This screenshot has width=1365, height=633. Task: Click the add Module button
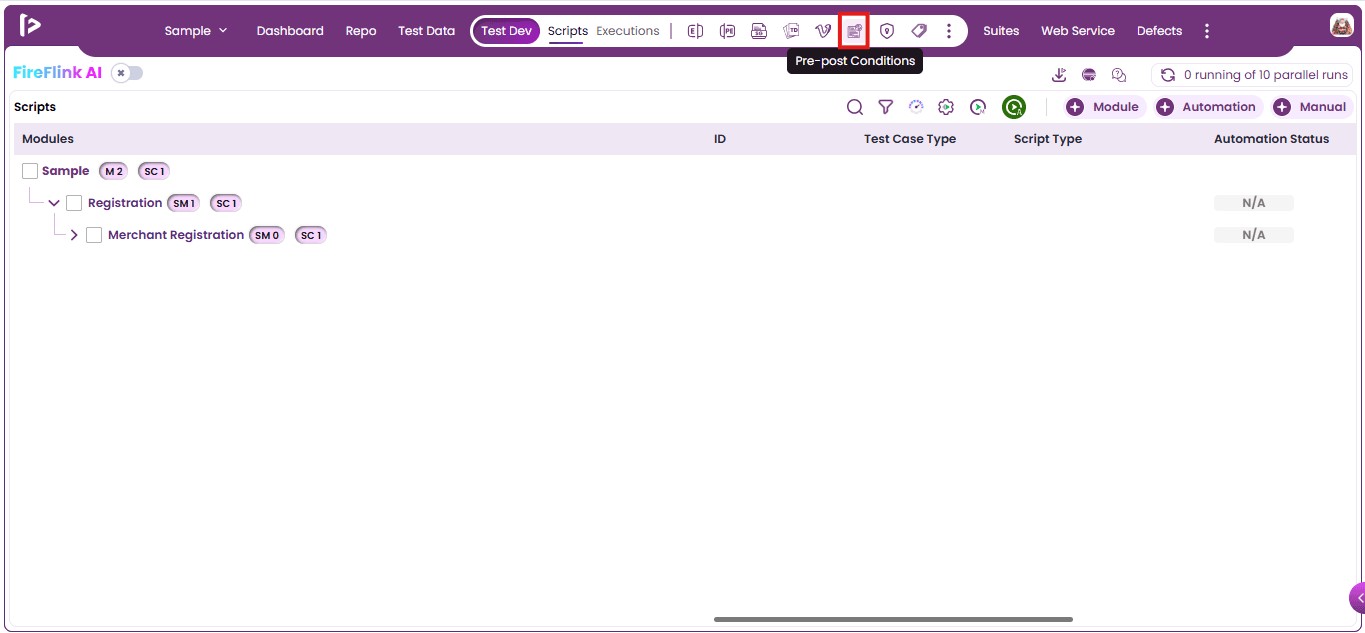pyautogui.click(x=1104, y=107)
